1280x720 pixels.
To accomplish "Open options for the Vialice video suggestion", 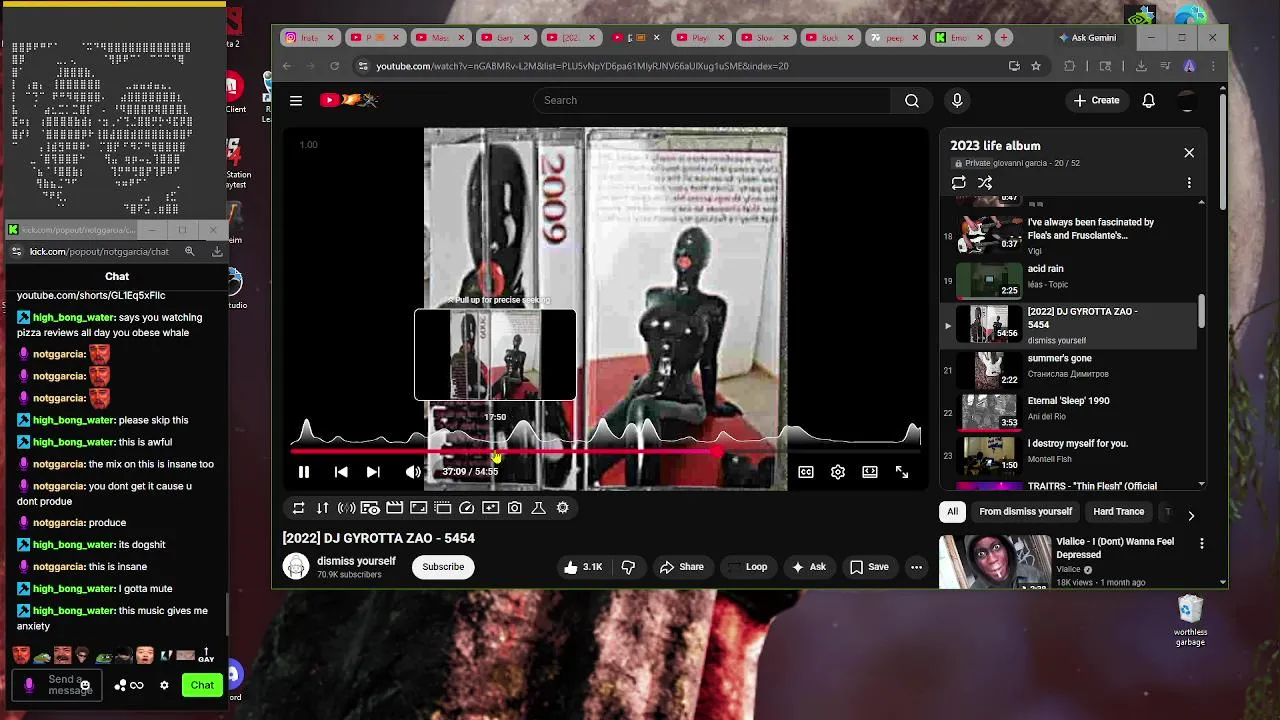I will (x=1202, y=543).
